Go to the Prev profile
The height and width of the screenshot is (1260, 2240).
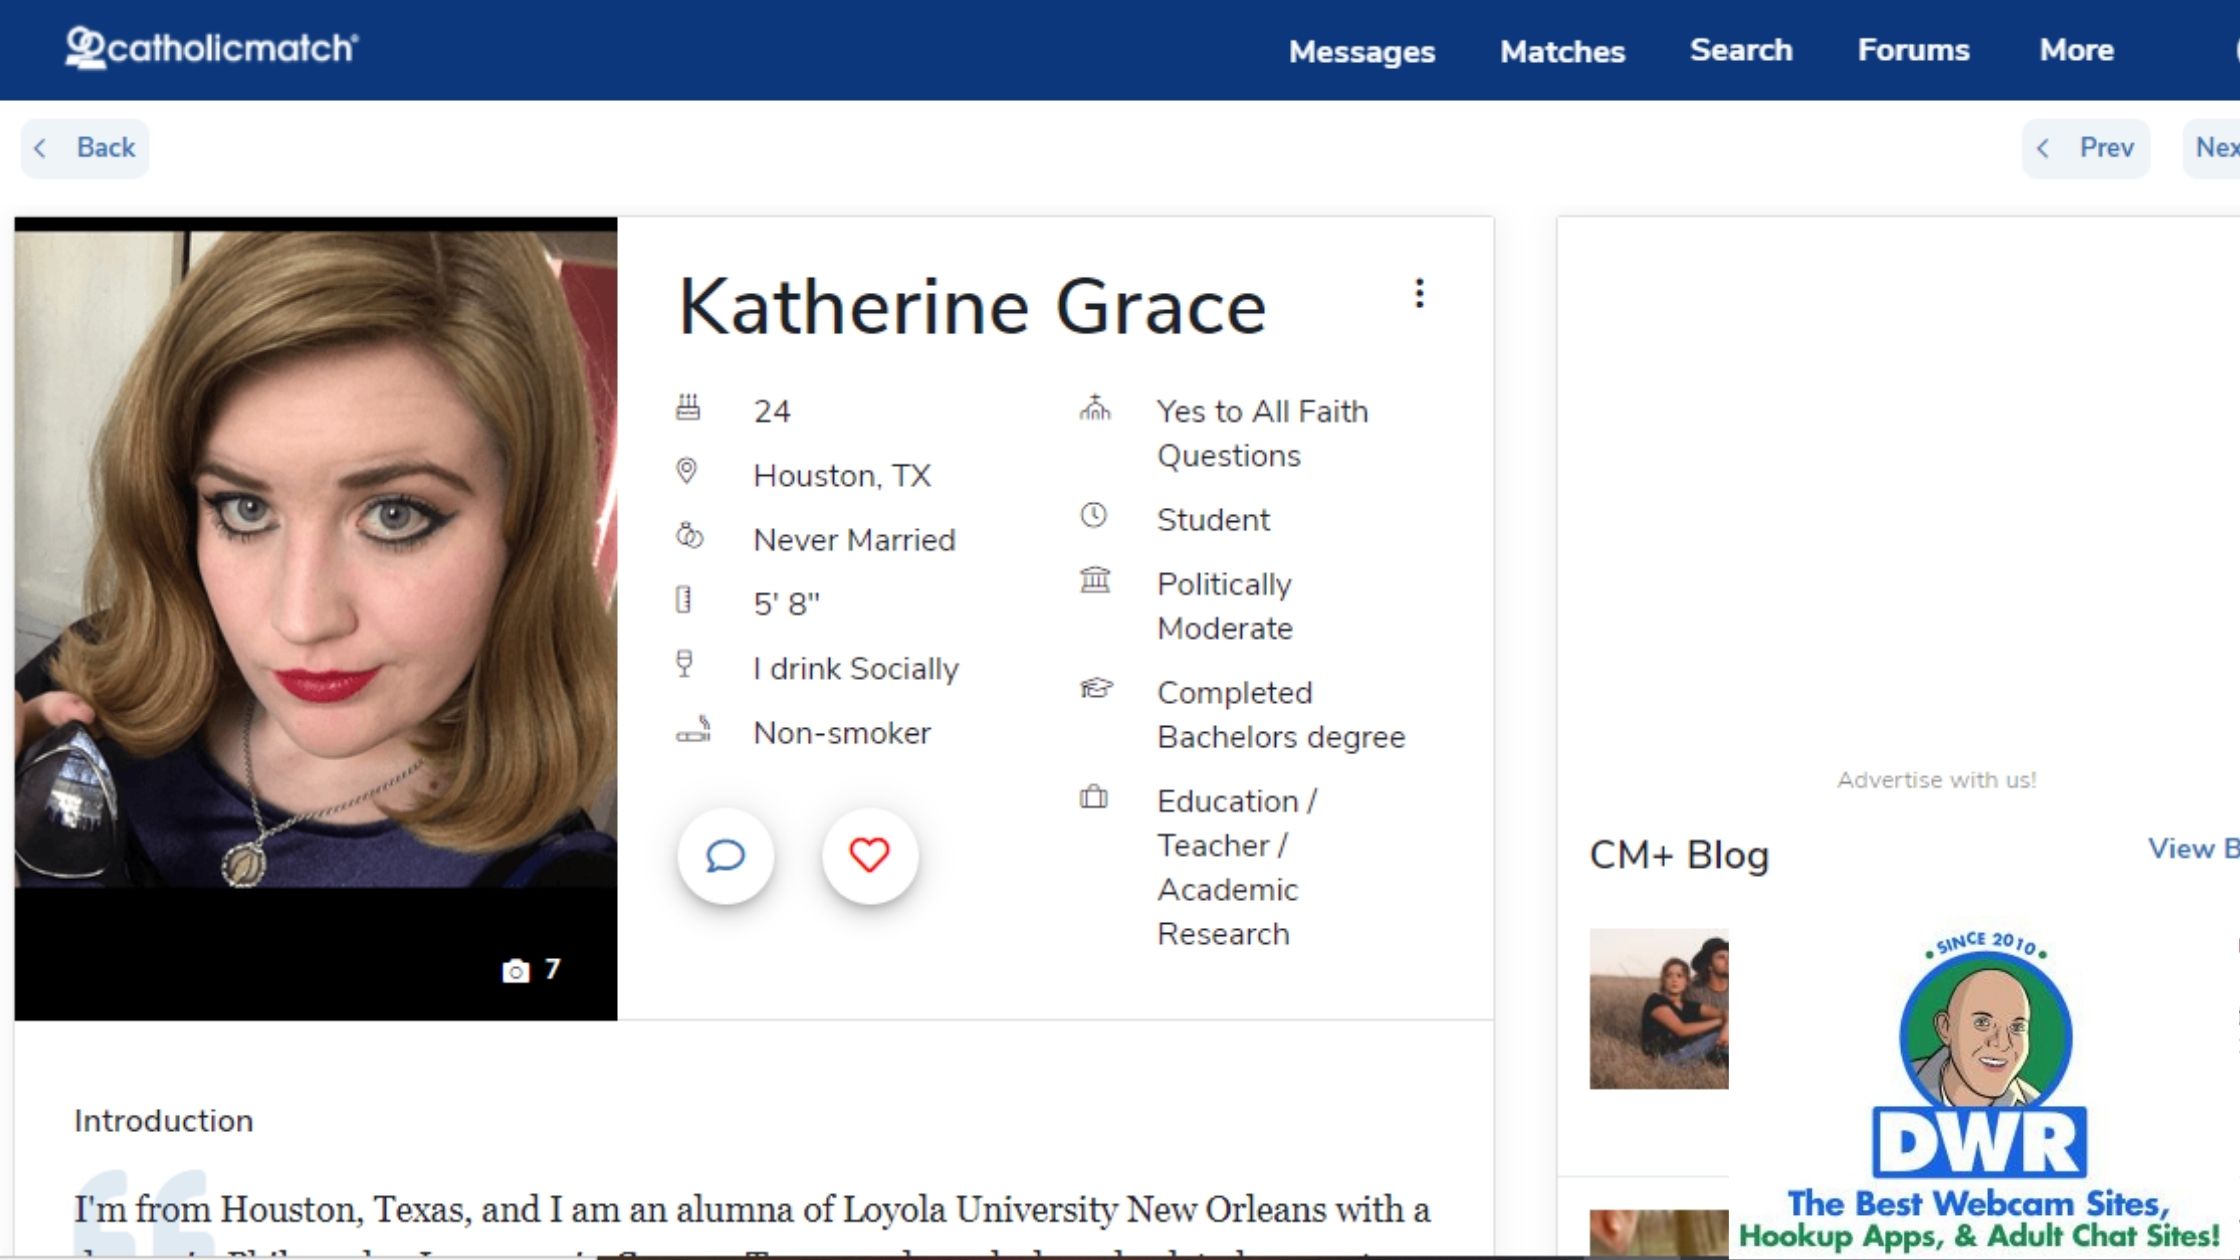click(x=2087, y=148)
